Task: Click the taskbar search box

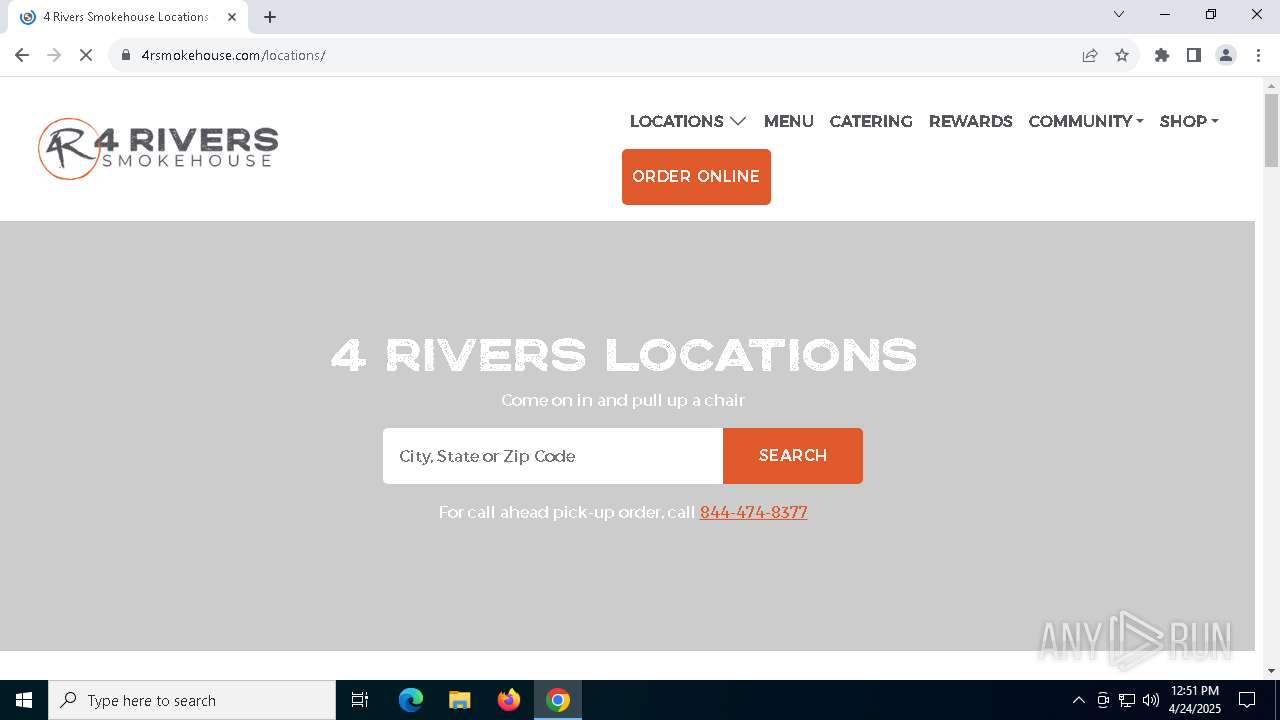Action: [192, 700]
